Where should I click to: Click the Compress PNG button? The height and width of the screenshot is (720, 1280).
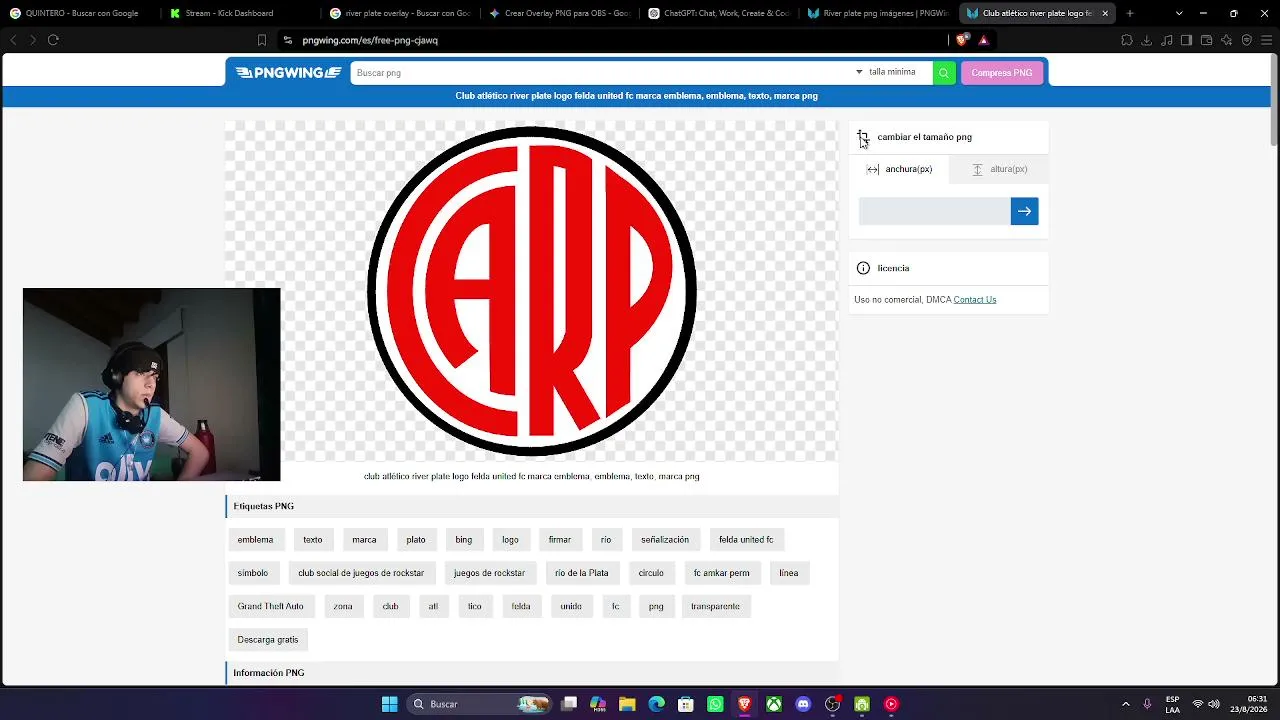click(1002, 73)
